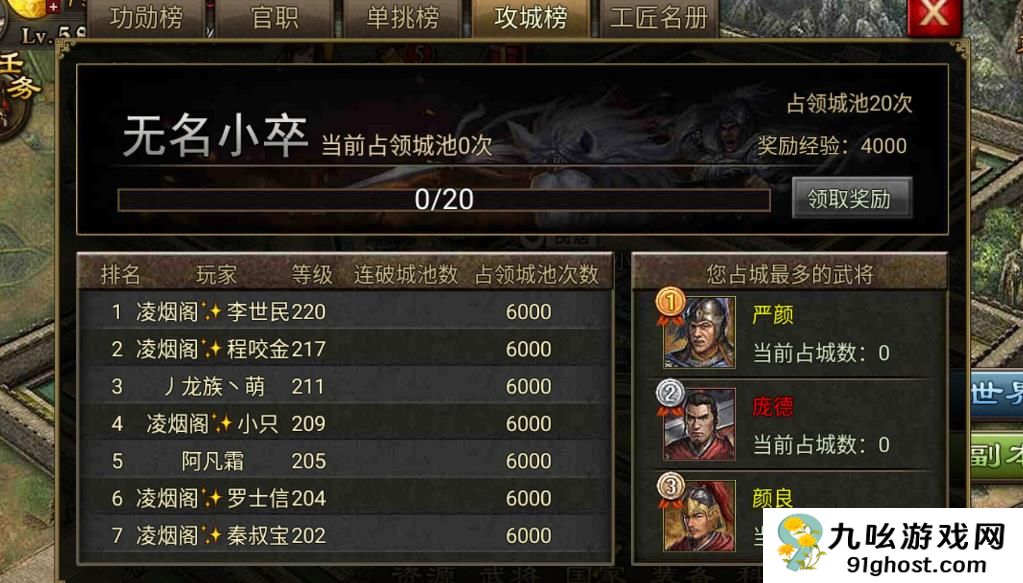Click the blue 世界 button on right edge
The width and height of the screenshot is (1023, 583).
tap(996, 394)
